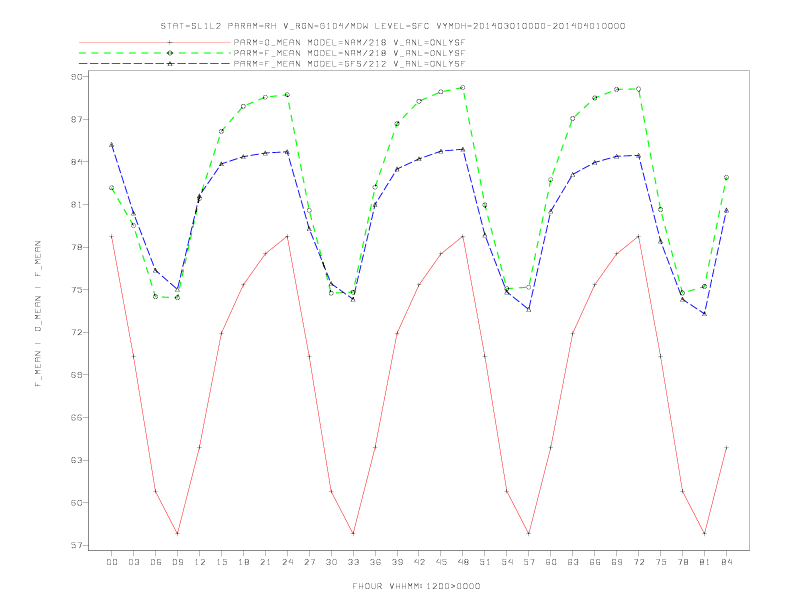Click y-axis tick label 72
792x612 pixels.
[77, 332]
